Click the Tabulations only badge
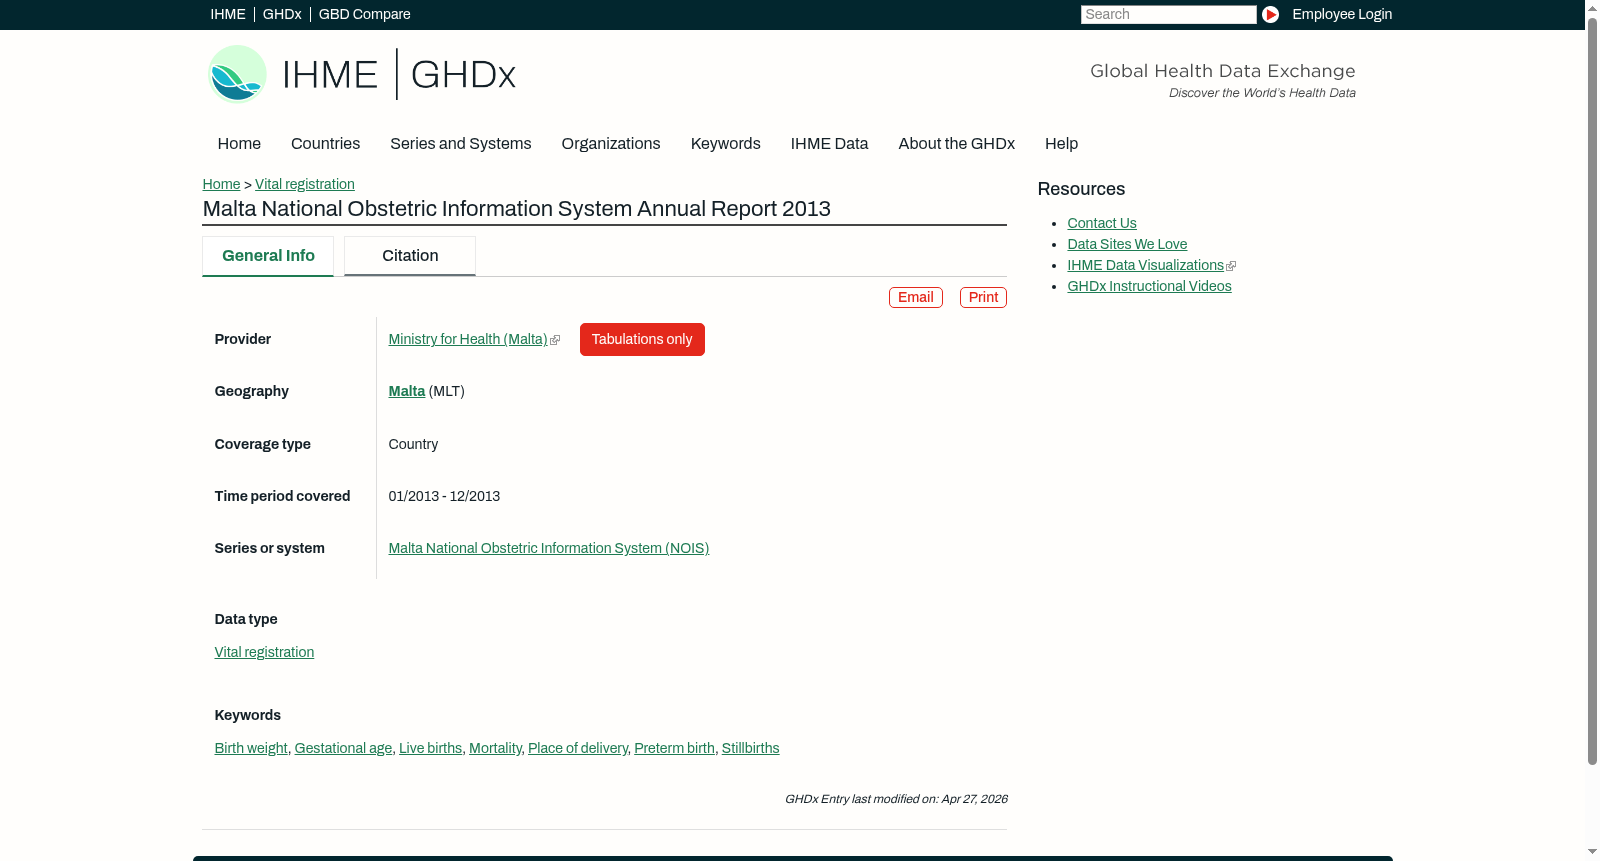1600x861 pixels. [x=642, y=339]
